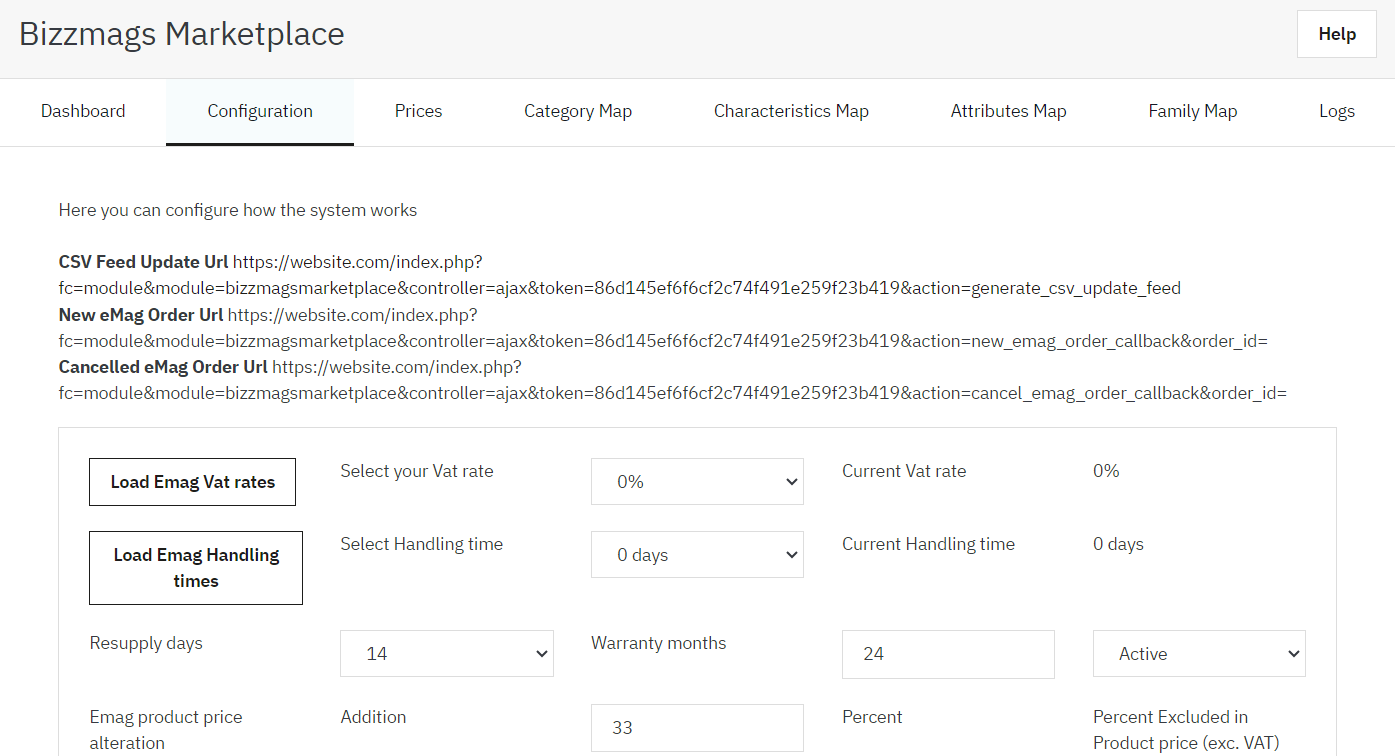
Task: Click the Addition label
Action: point(373,717)
